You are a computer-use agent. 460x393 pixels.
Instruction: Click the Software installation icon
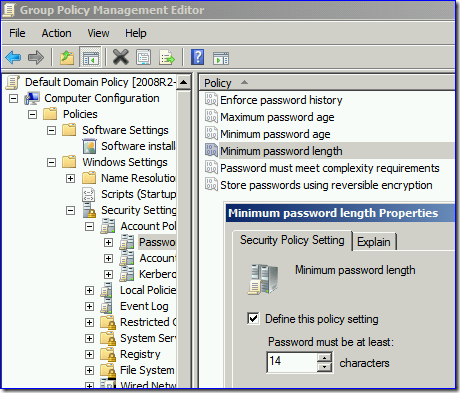click(89, 146)
